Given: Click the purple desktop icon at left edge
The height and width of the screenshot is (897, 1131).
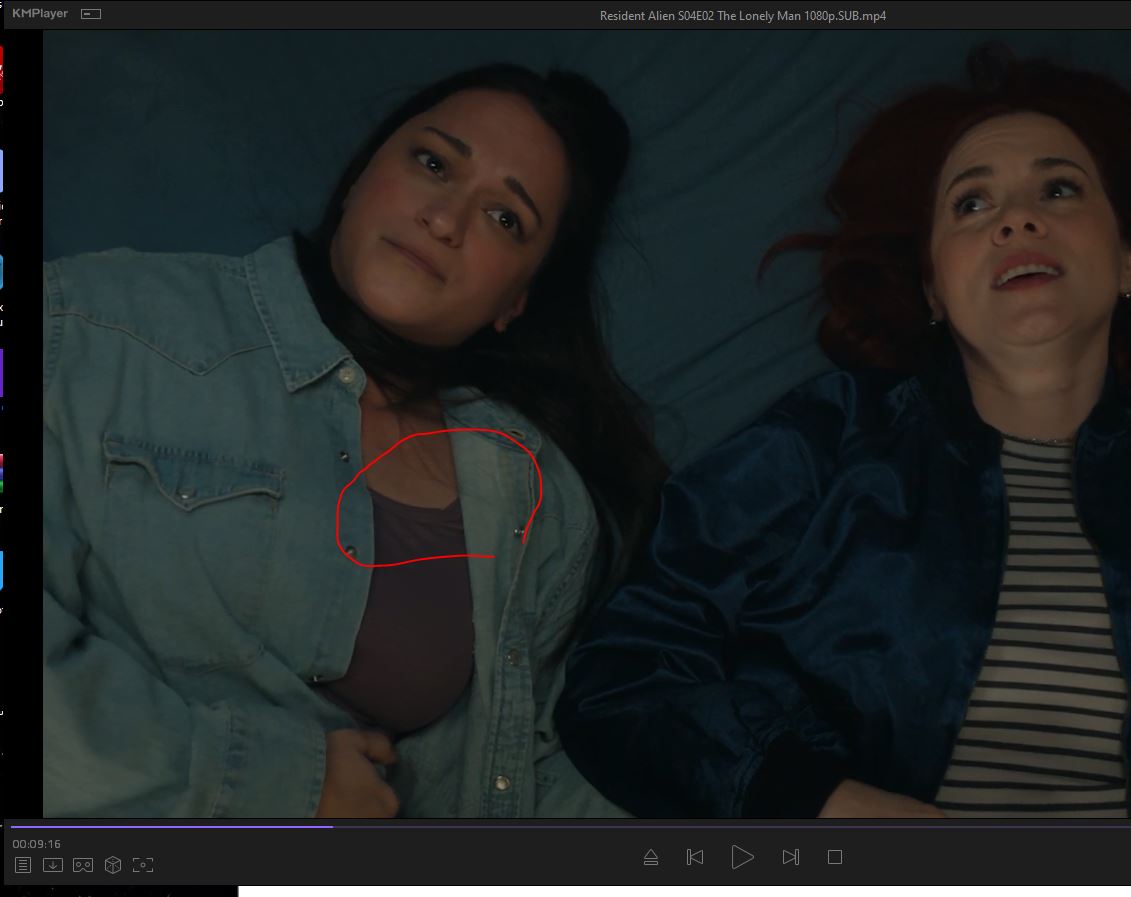Looking at the screenshot, I should click(x=1, y=372).
